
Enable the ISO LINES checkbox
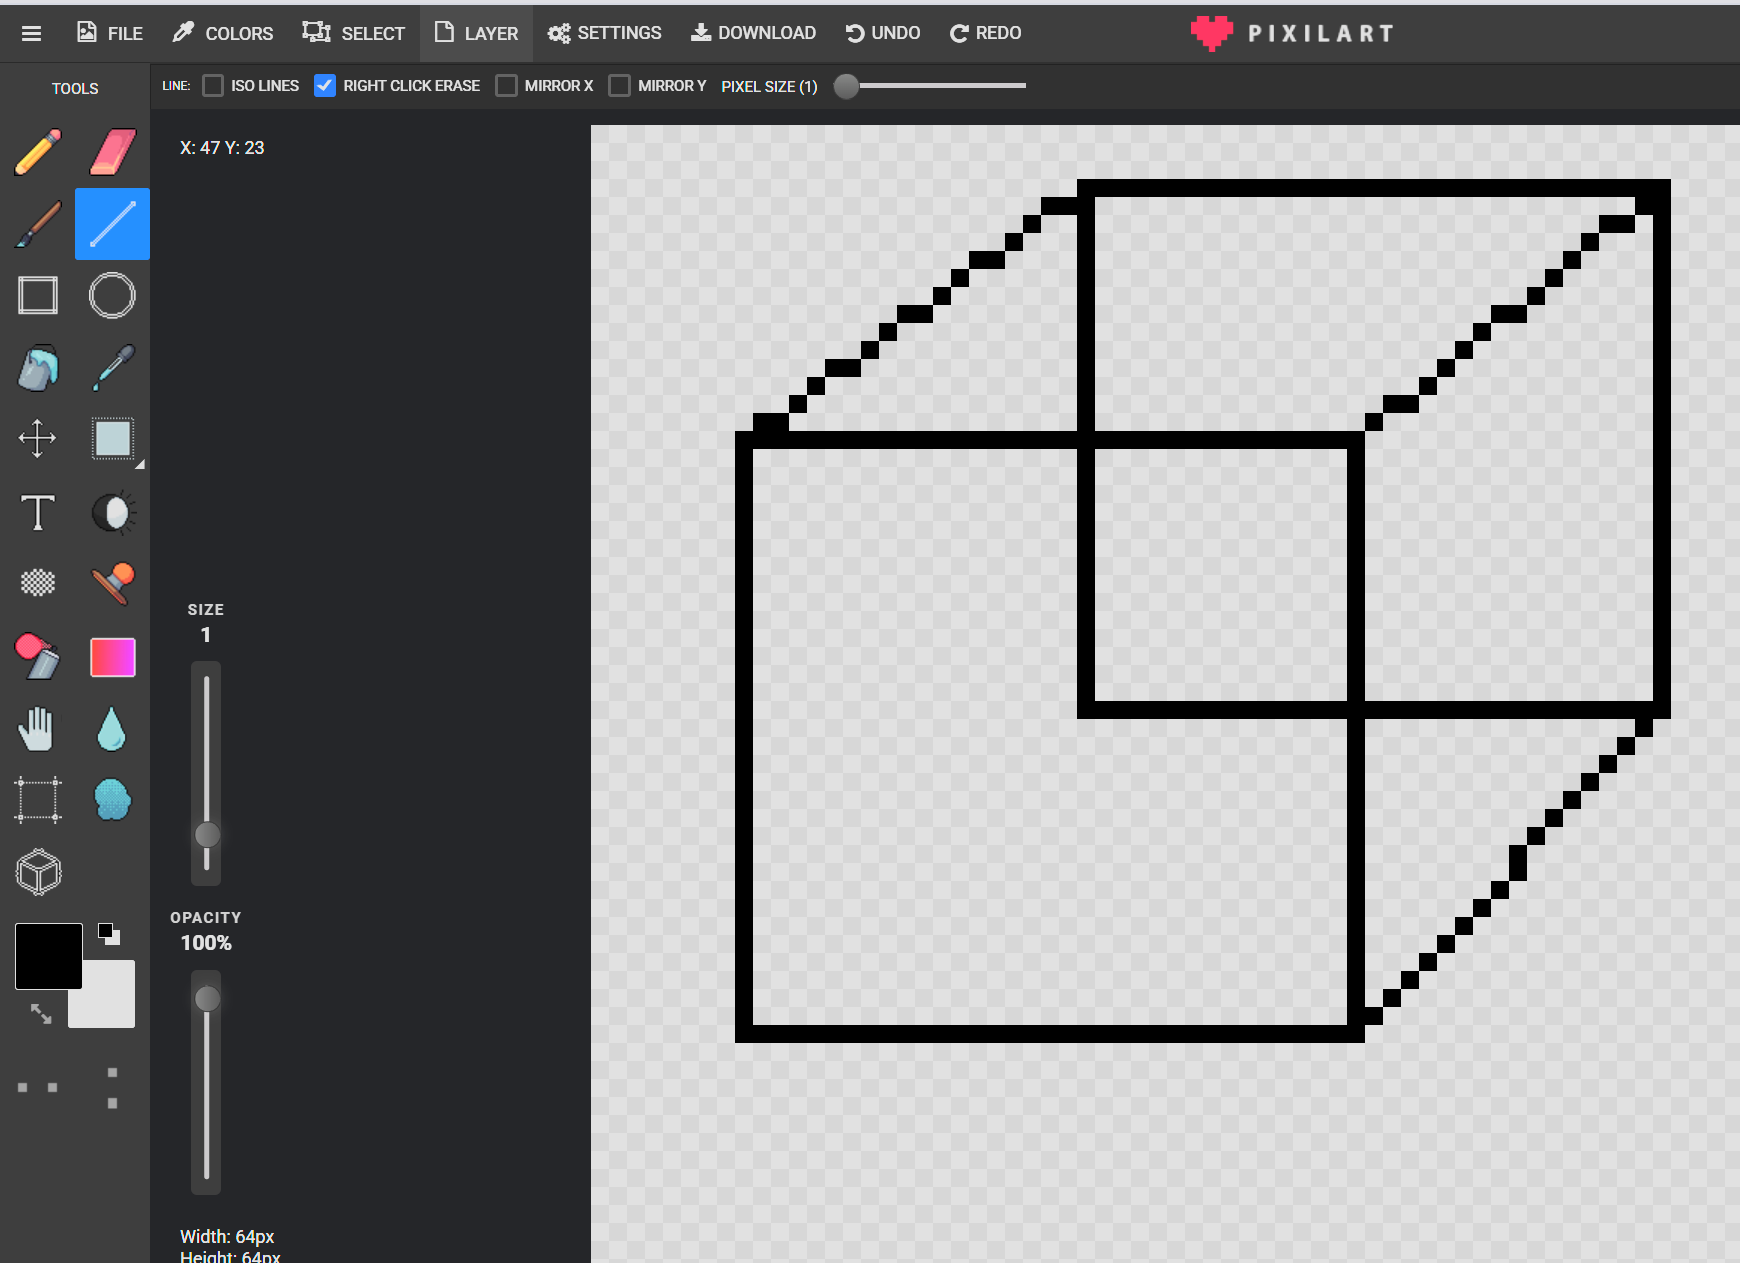213,86
